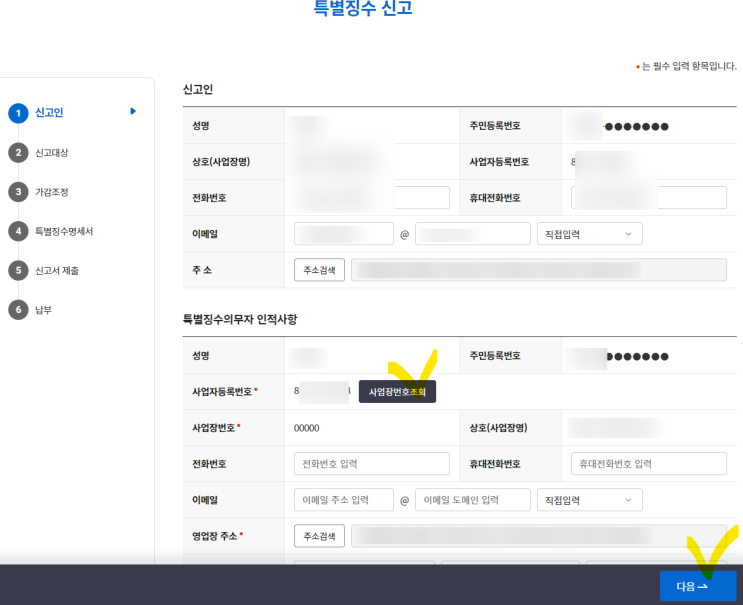Click the 신고인 주소 address field
Image resolution: width=743 pixels, height=605 pixels.
(539, 270)
